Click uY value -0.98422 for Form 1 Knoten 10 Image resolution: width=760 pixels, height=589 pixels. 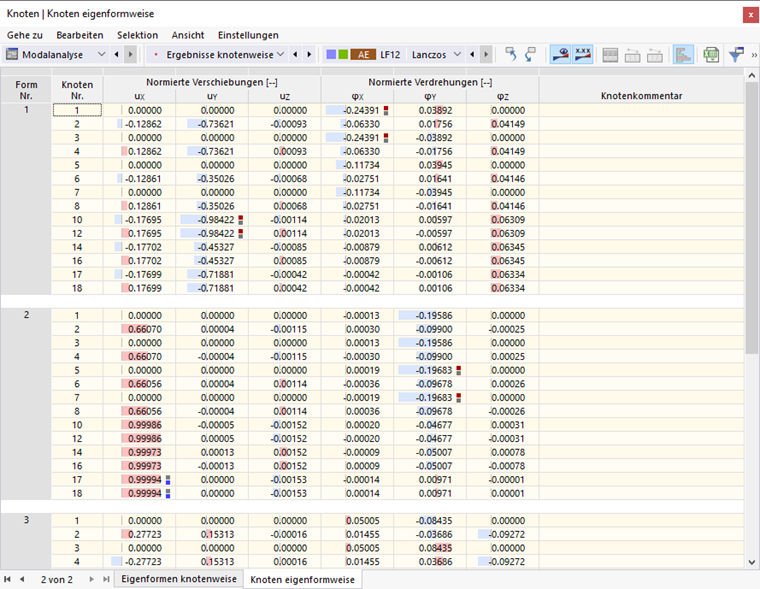[212, 220]
